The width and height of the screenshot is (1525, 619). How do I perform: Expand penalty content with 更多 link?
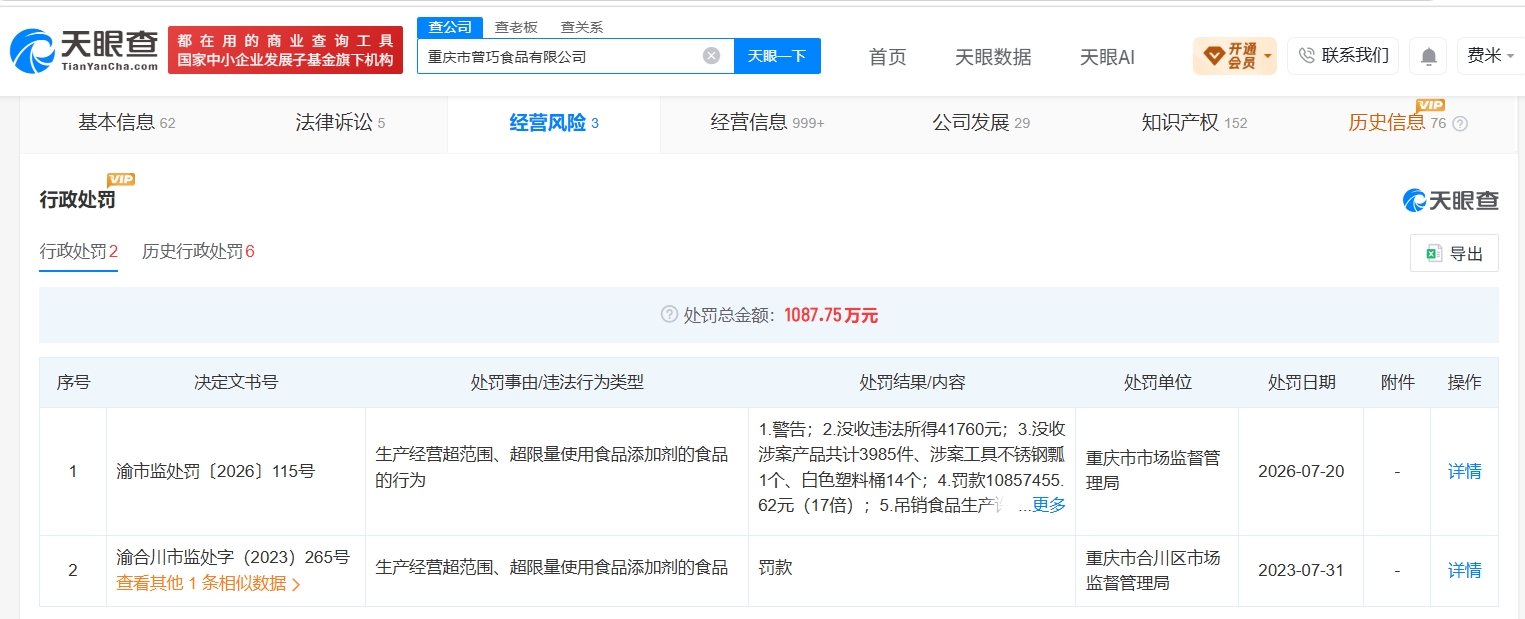coord(1048,505)
